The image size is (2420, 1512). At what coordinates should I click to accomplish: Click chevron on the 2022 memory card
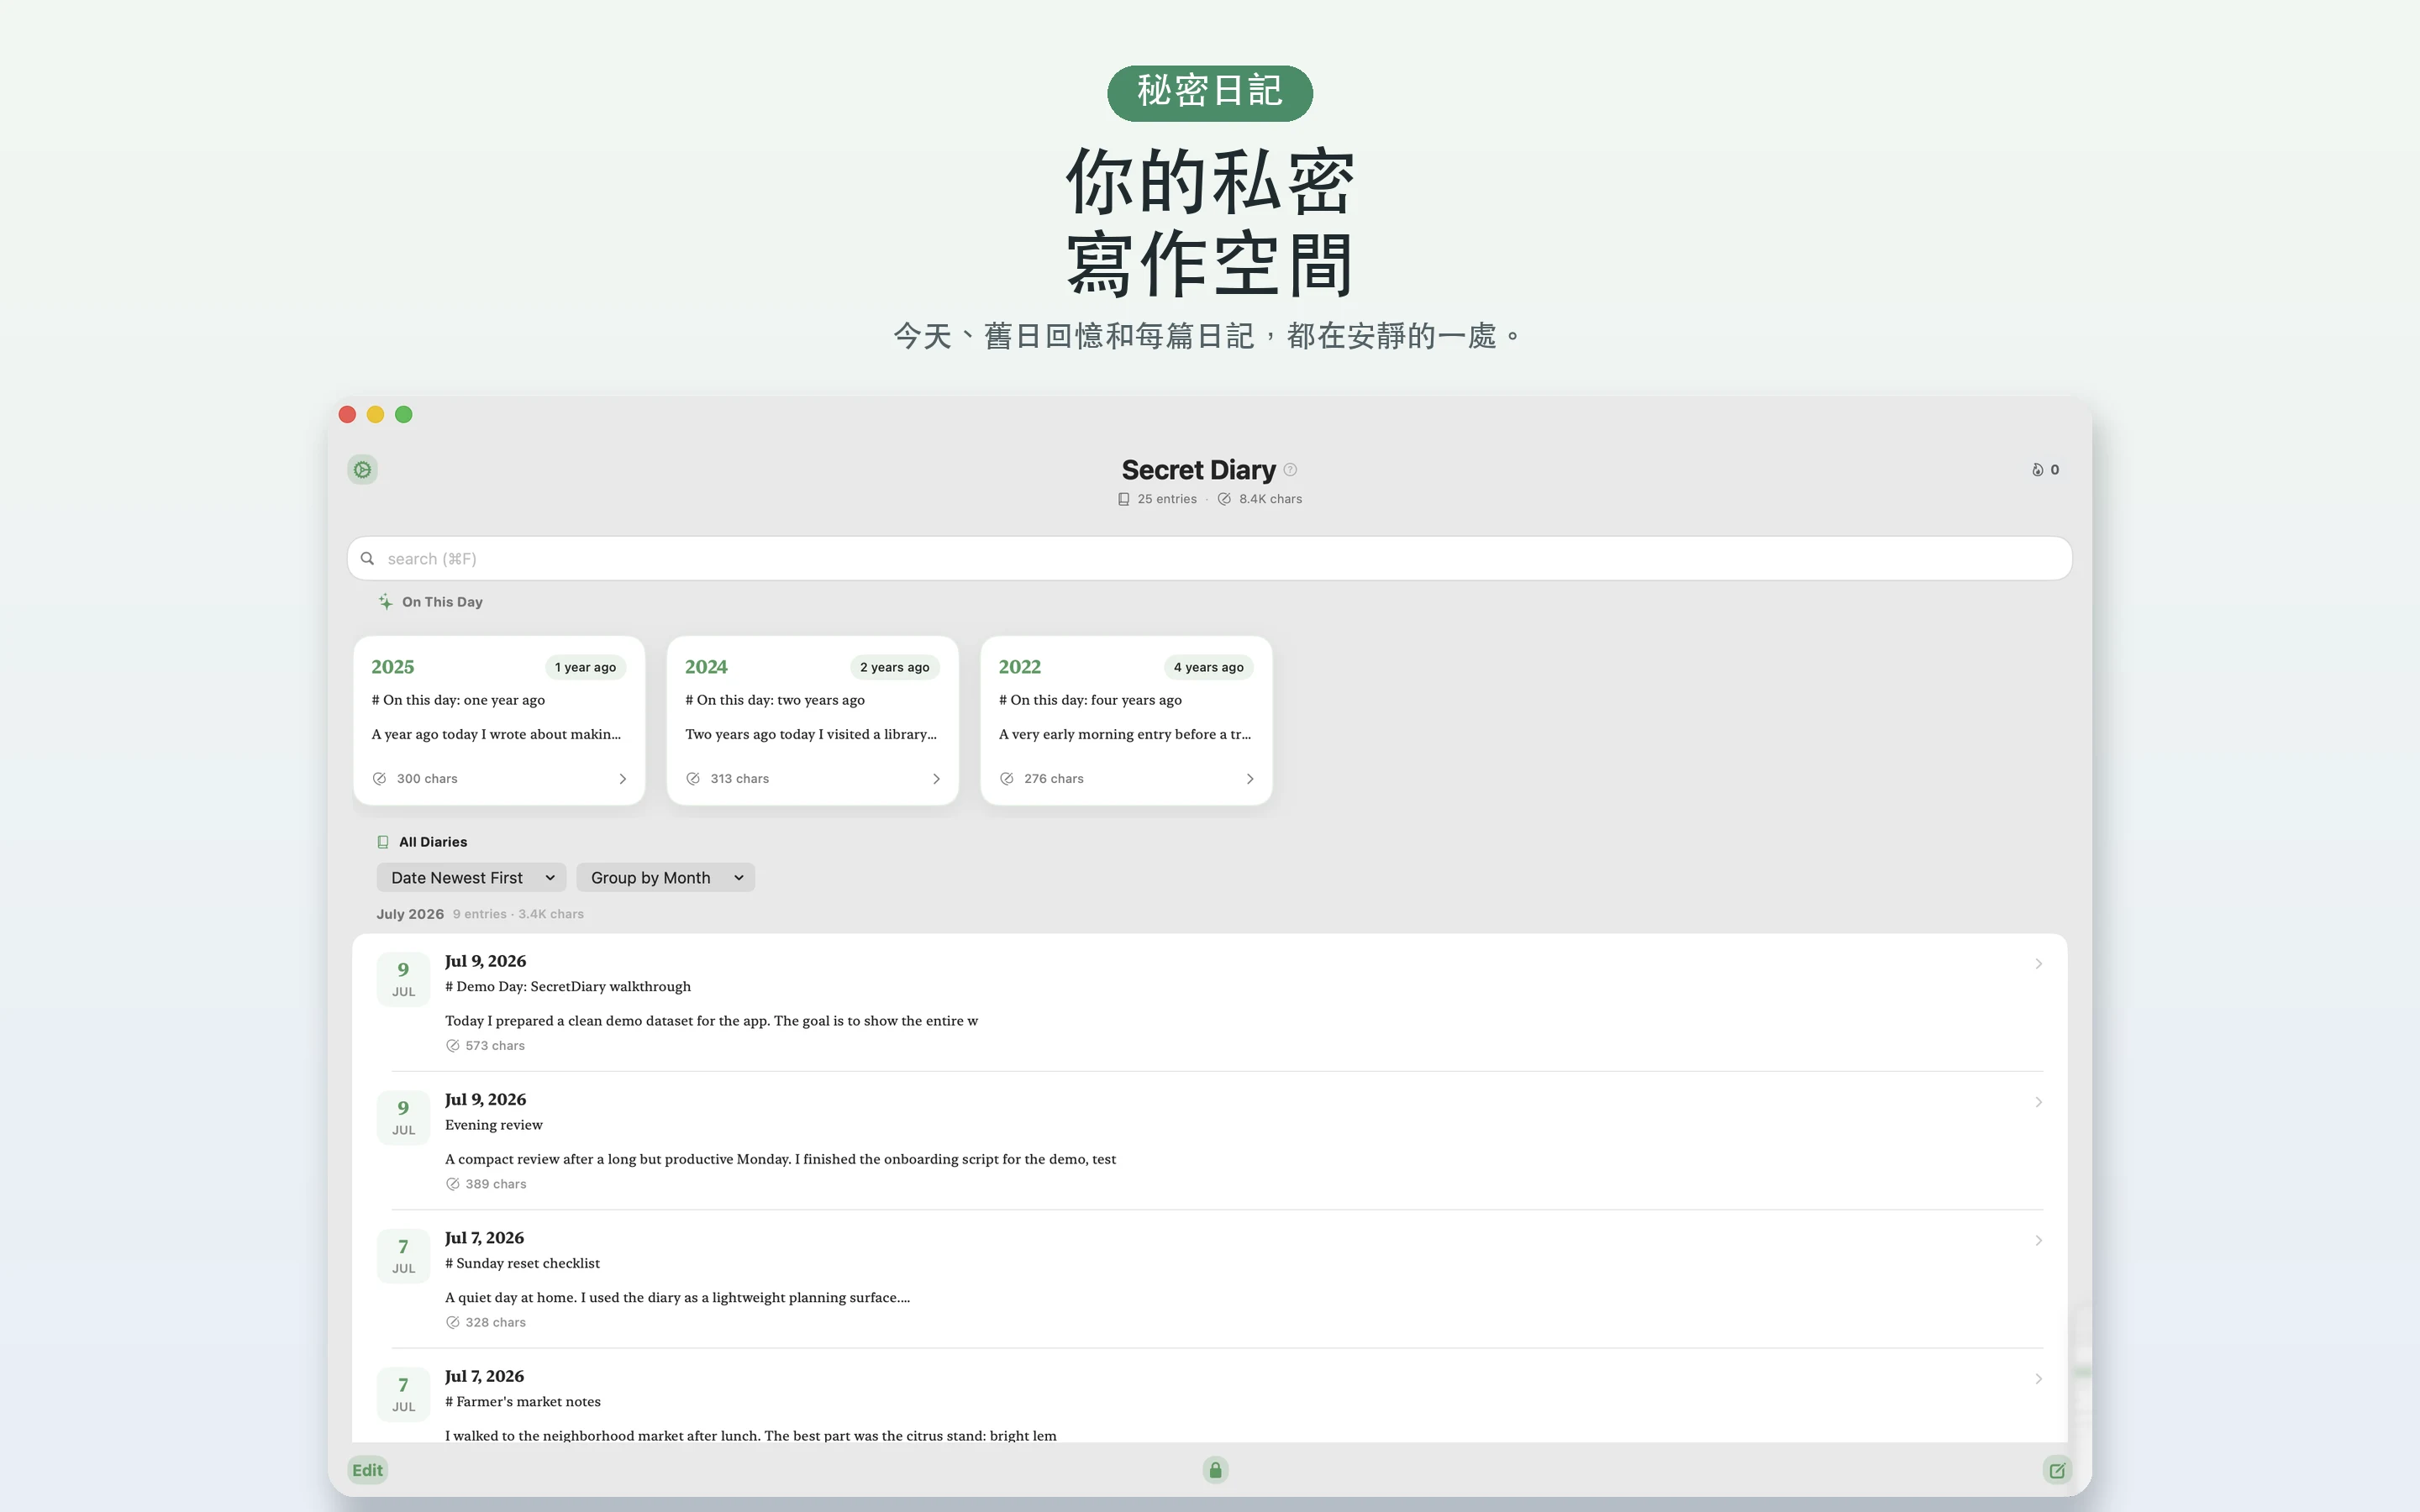pyautogui.click(x=1249, y=778)
